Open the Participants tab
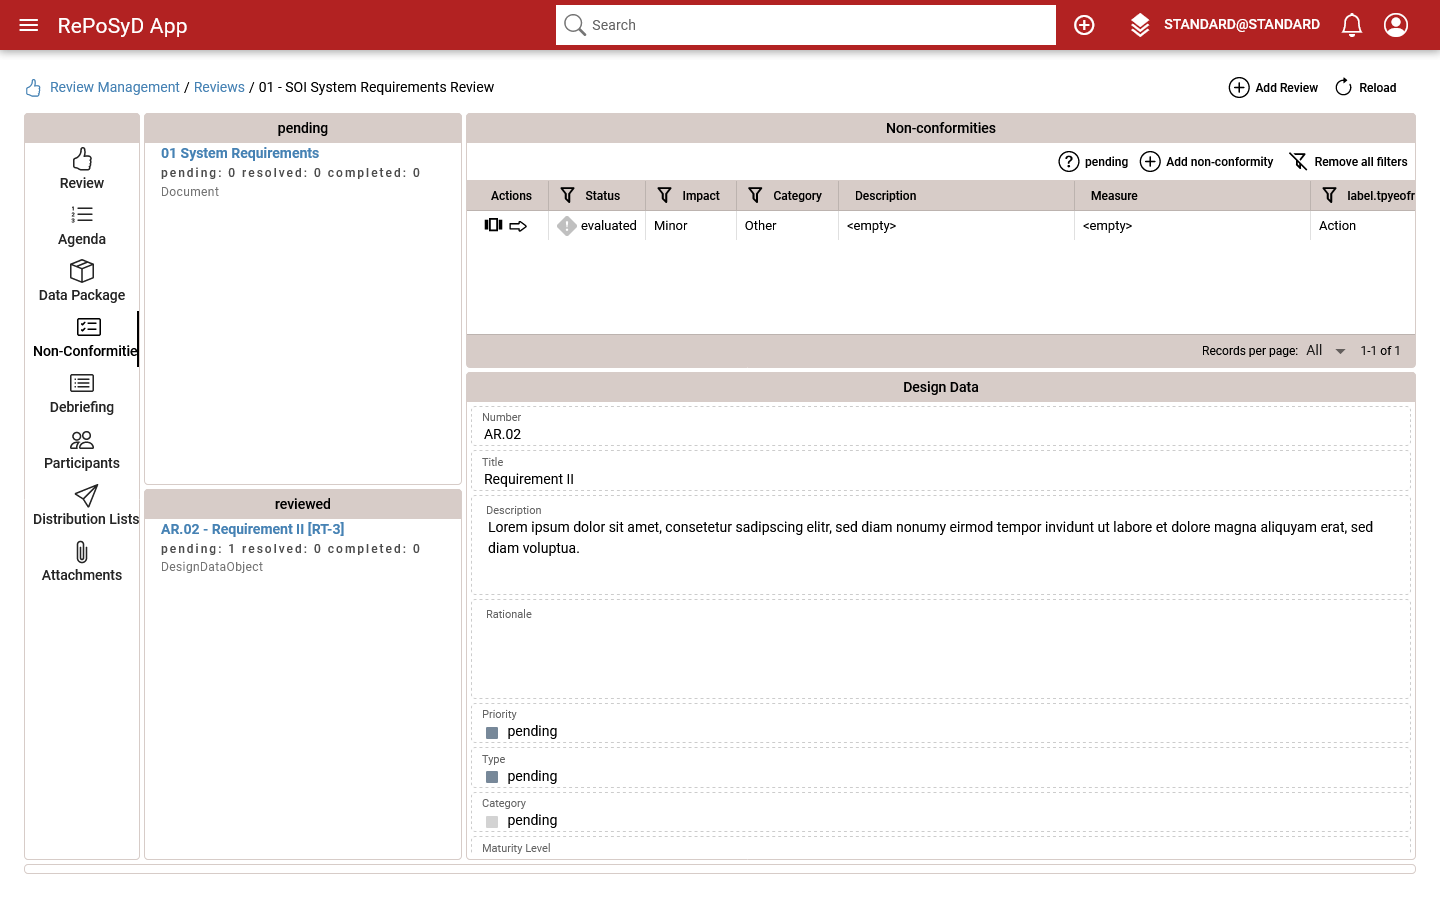This screenshot has height=900, width=1440. pos(82,450)
